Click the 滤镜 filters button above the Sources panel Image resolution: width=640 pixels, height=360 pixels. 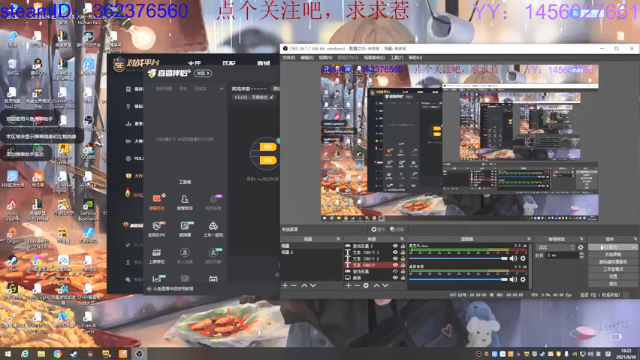[x=397, y=229]
